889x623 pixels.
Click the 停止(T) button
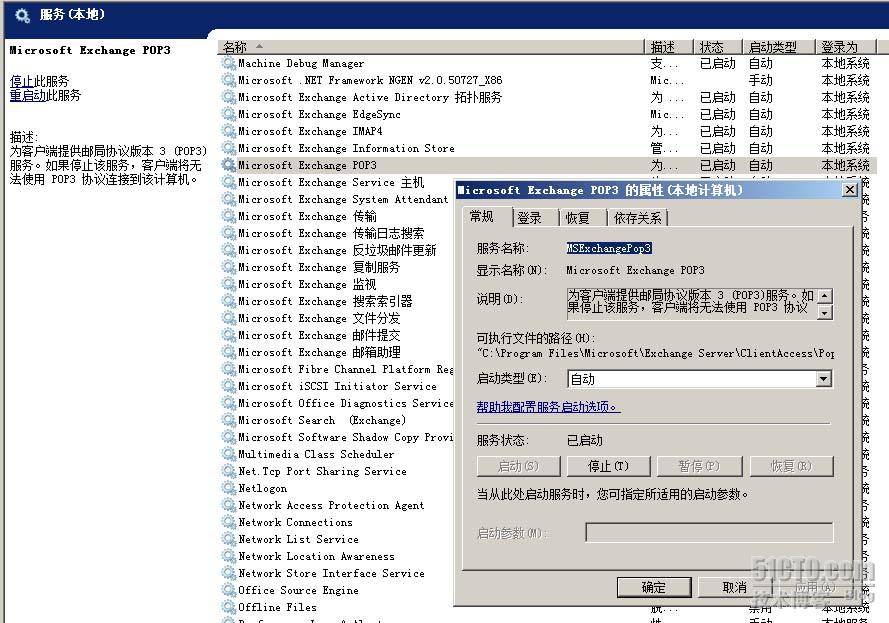(x=608, y=467)
